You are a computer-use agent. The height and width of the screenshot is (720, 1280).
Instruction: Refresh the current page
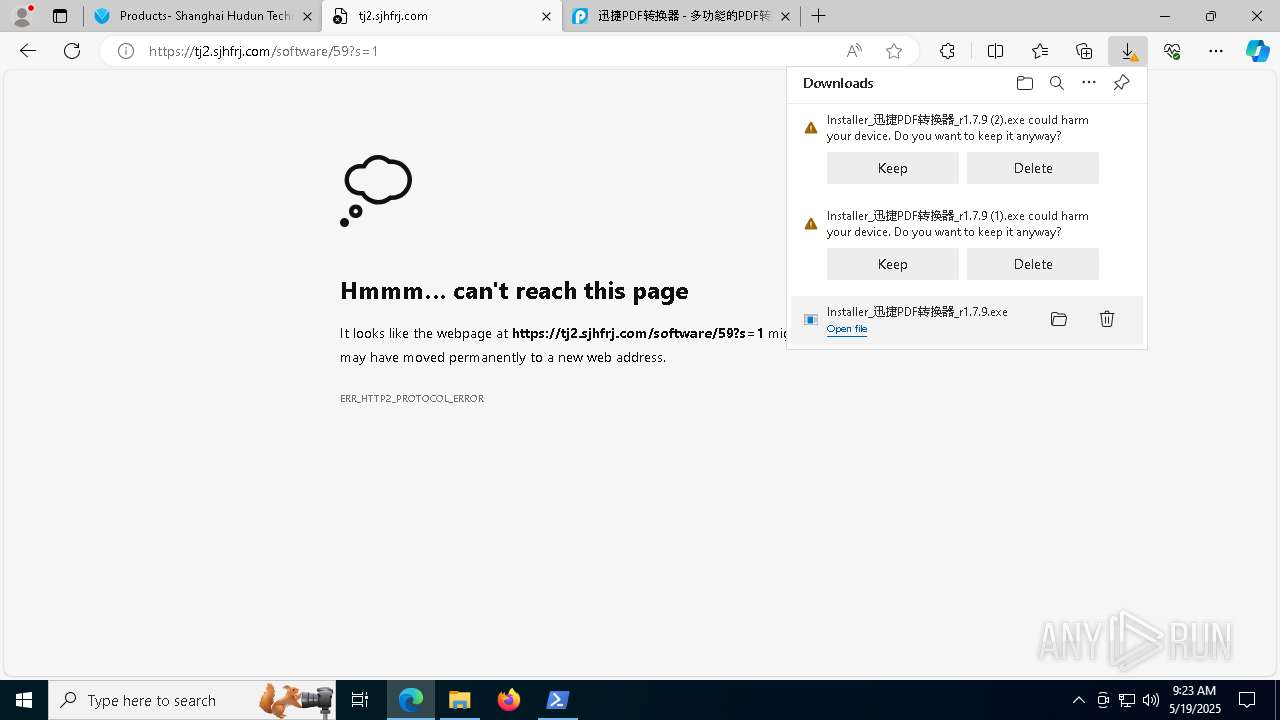tap(72, 51)
